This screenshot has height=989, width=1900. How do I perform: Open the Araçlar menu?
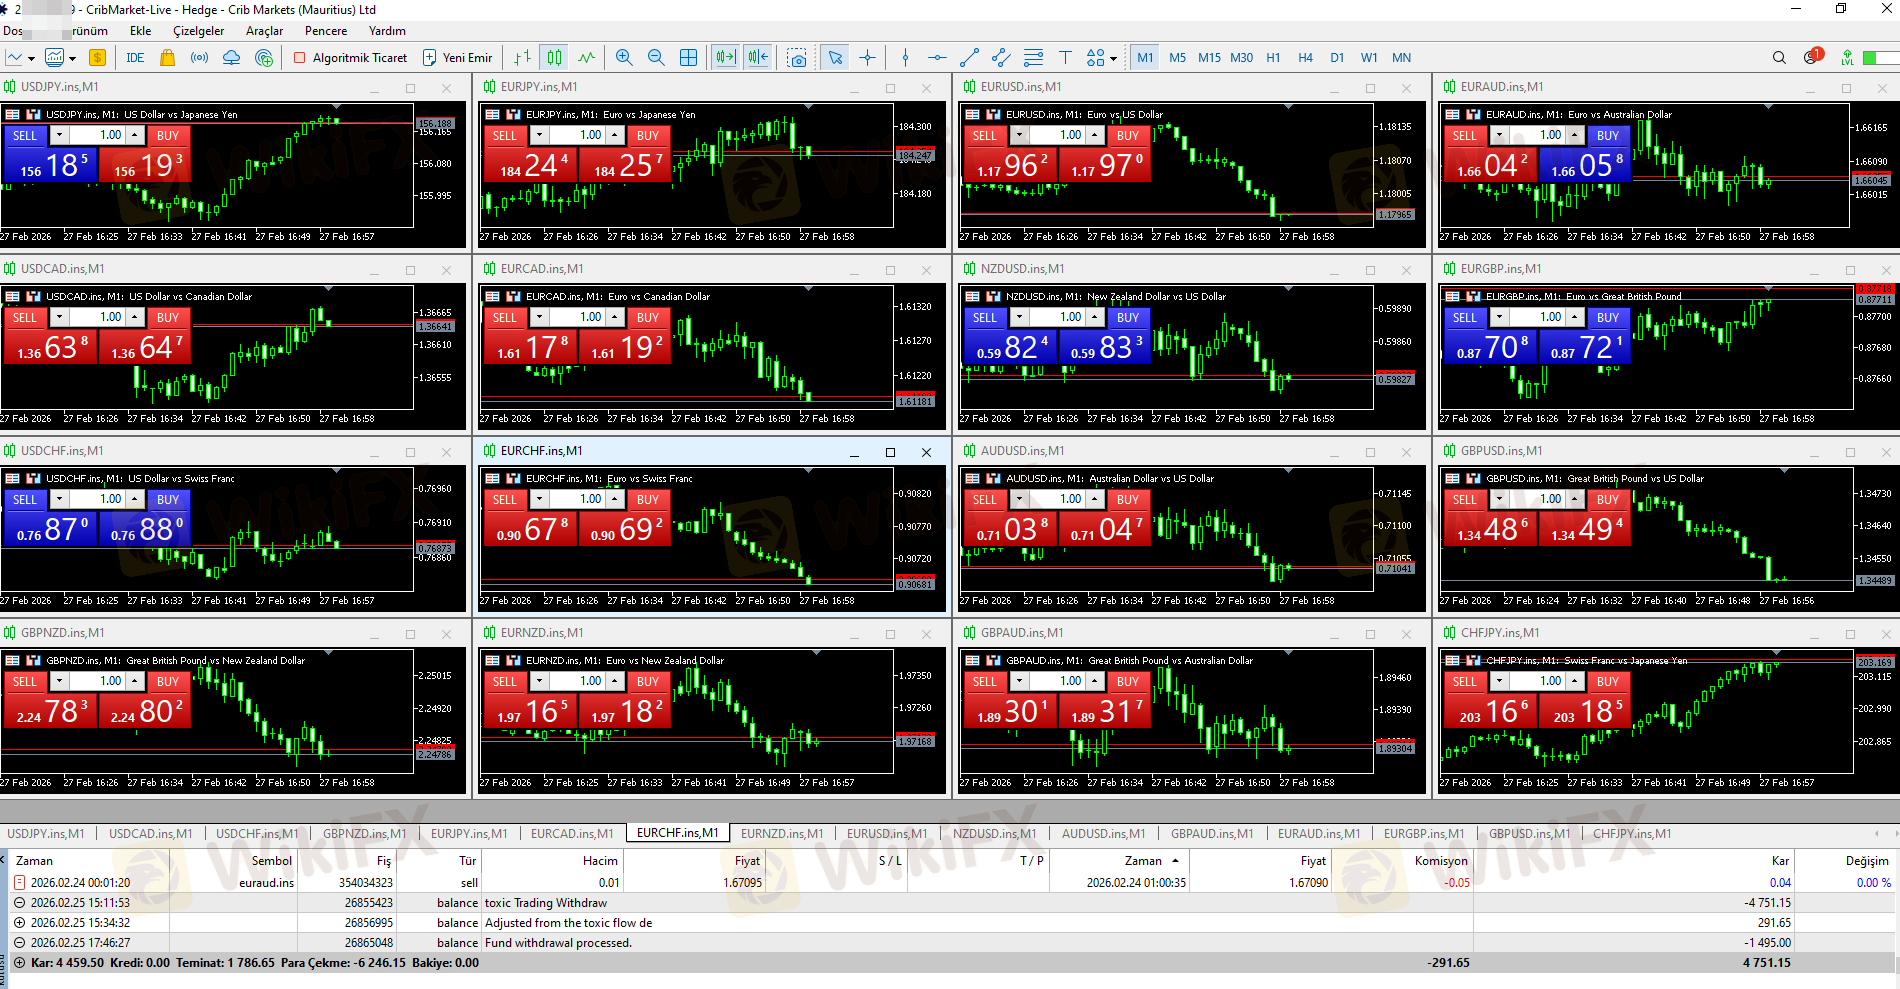(265, 31)
